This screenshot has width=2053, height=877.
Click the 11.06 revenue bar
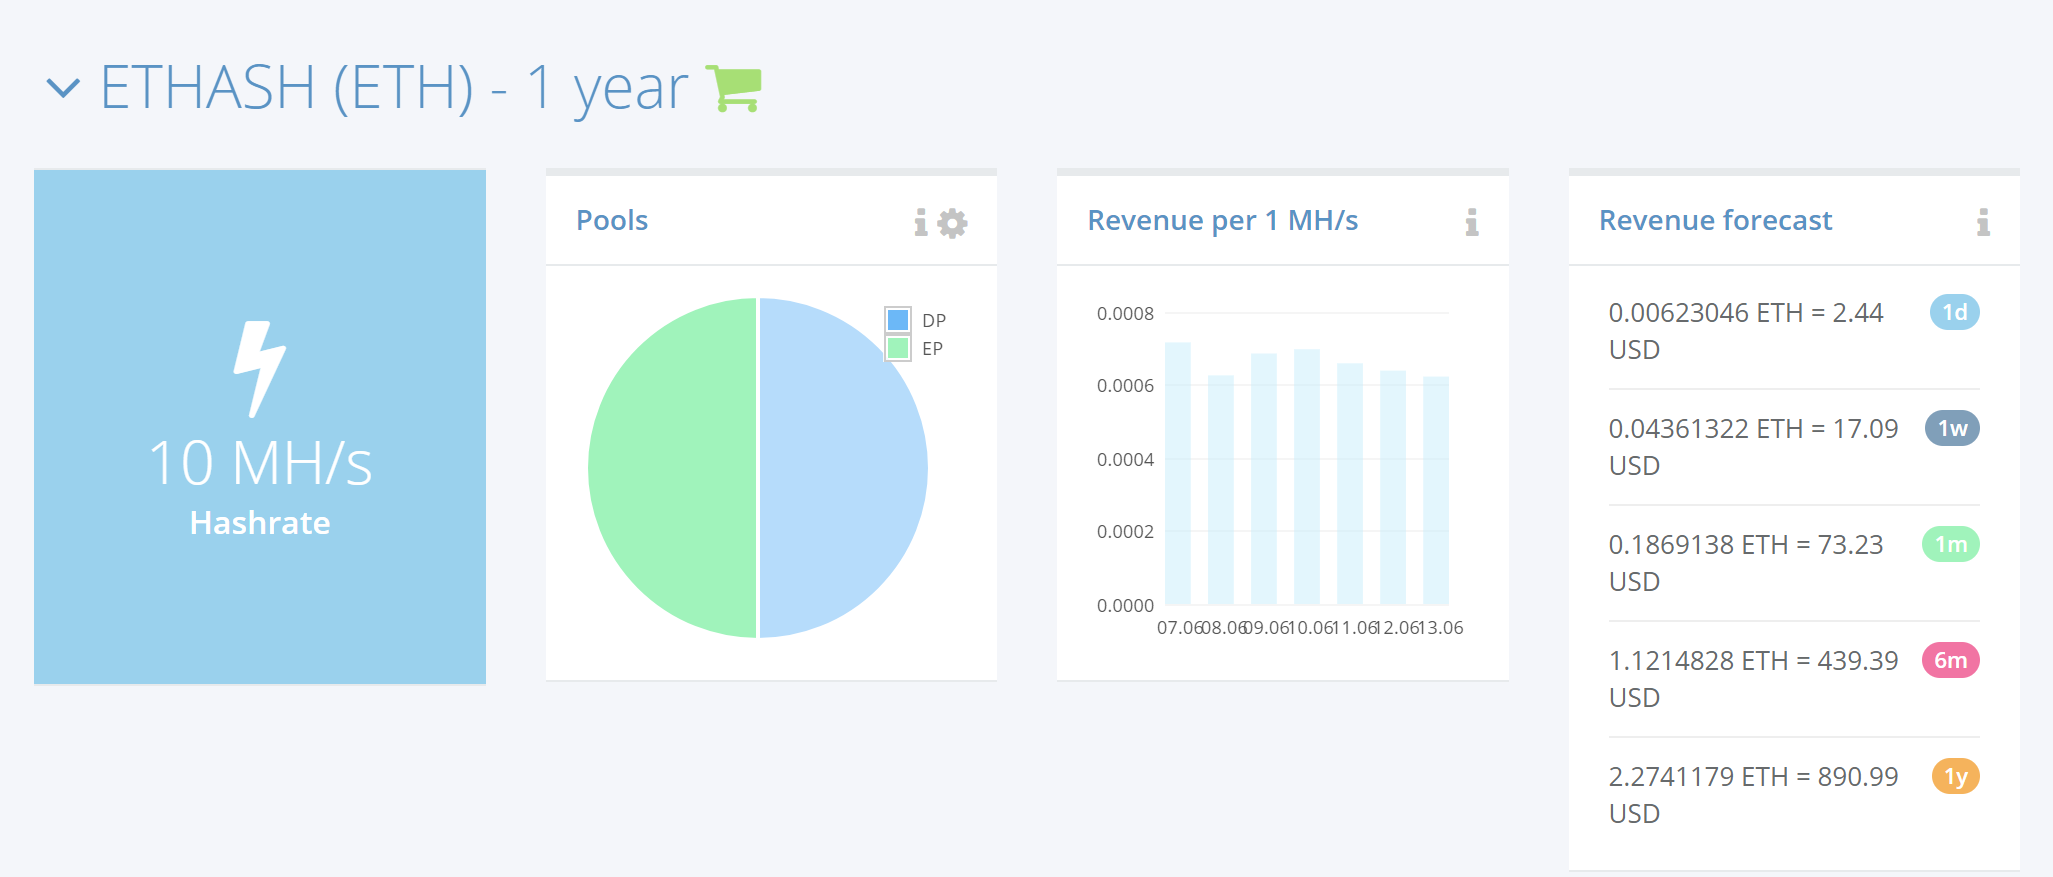pos(1350,484)
